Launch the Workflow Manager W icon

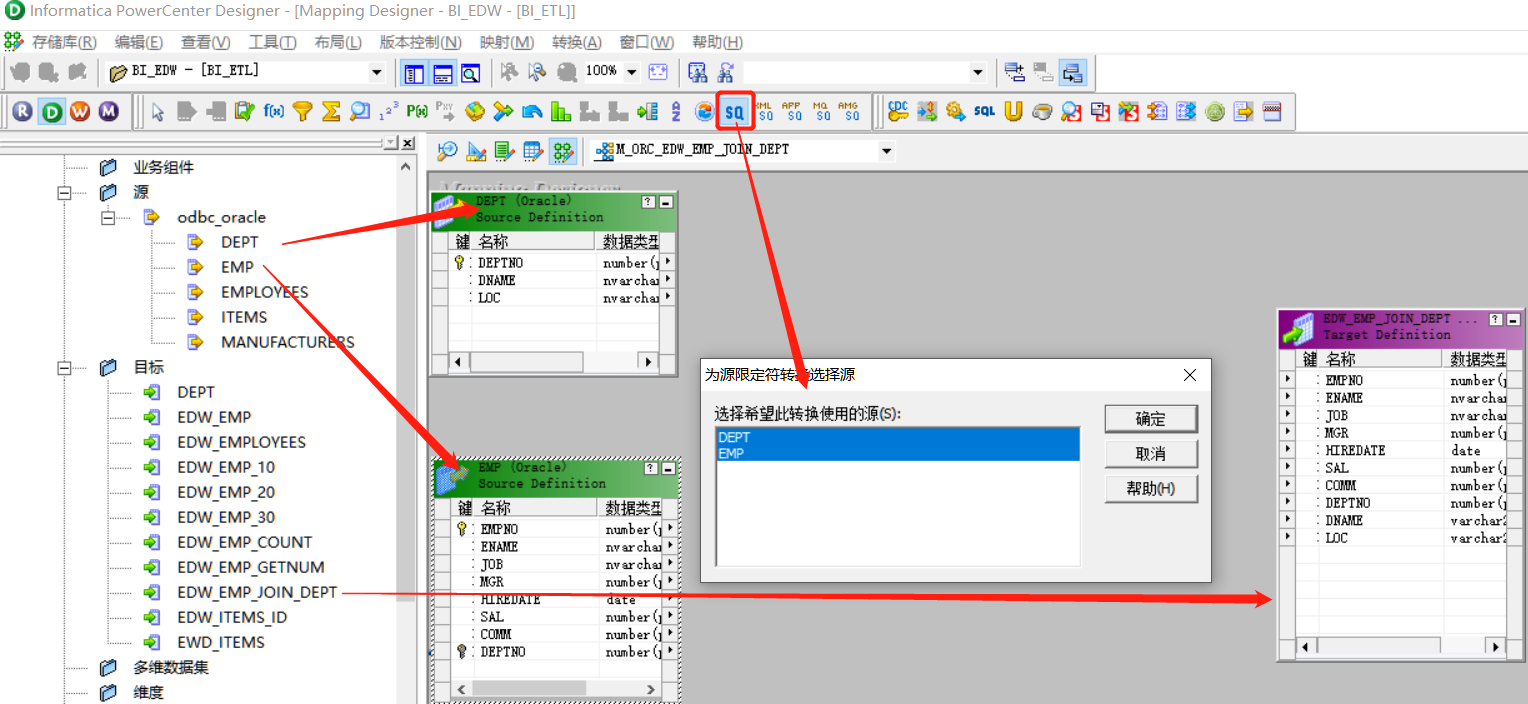pyautogui.click(x=80, y=112)
